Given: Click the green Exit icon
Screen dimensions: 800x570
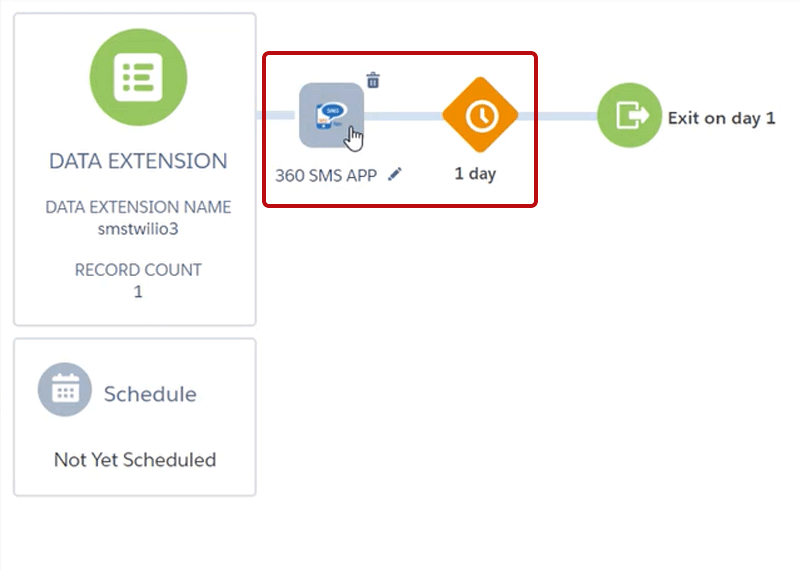Looking at the screenshot, I should point(629,116).
